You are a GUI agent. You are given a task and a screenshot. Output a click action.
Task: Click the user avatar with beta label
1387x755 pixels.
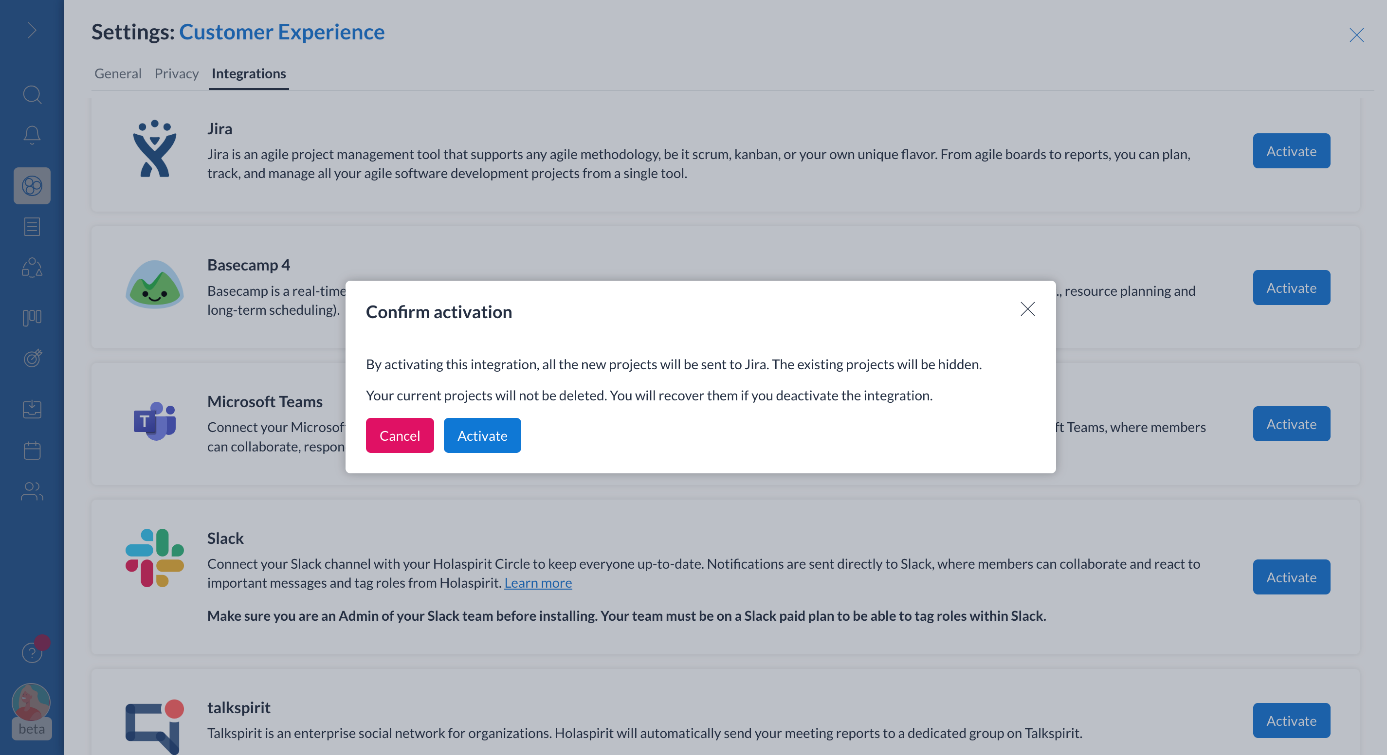coord(31,711)
